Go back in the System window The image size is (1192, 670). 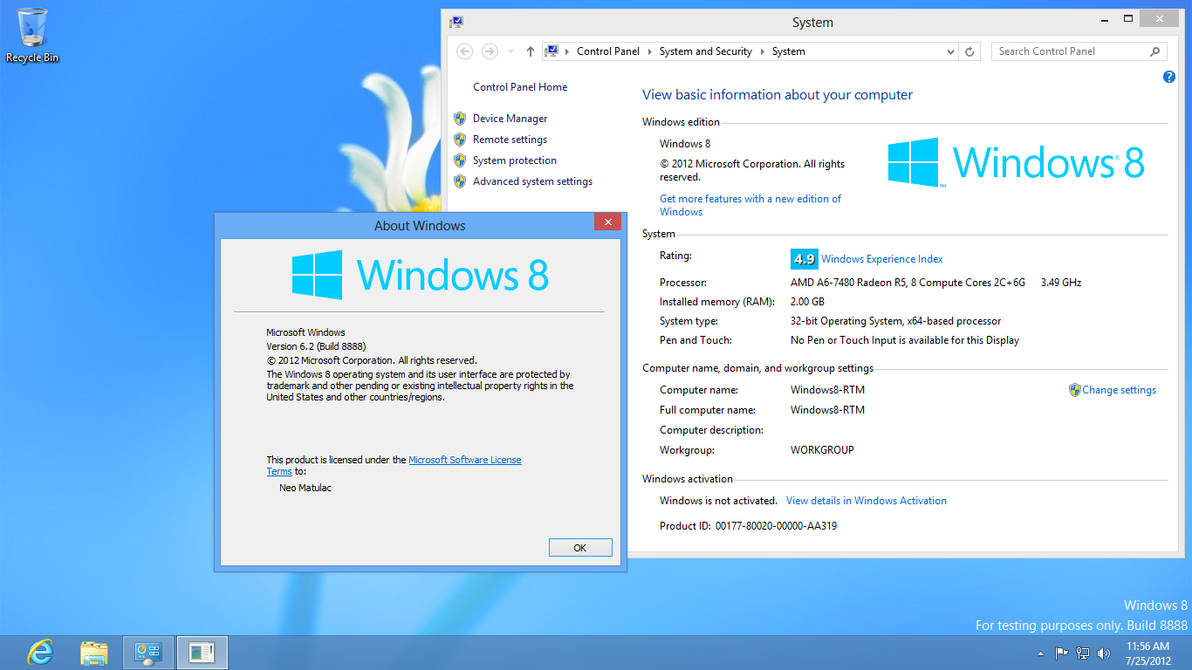(464, 52)
